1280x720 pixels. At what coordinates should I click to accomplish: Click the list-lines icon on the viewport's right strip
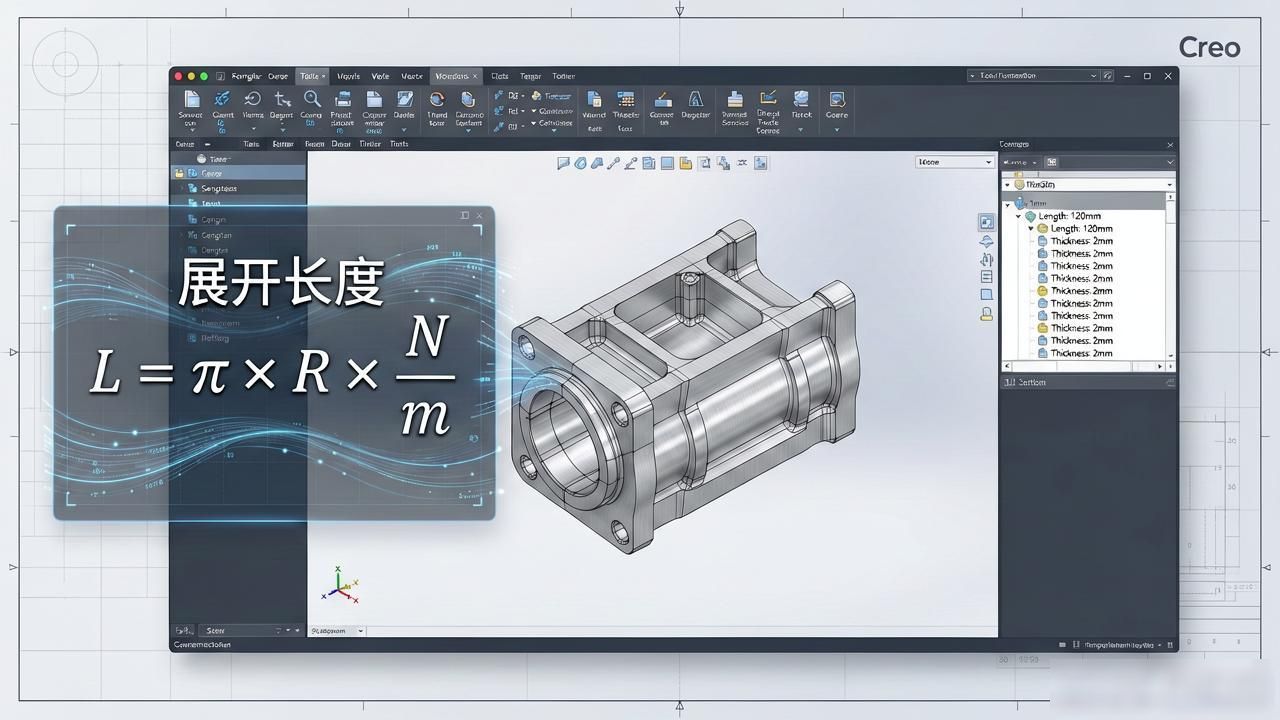tap(987, 277)
